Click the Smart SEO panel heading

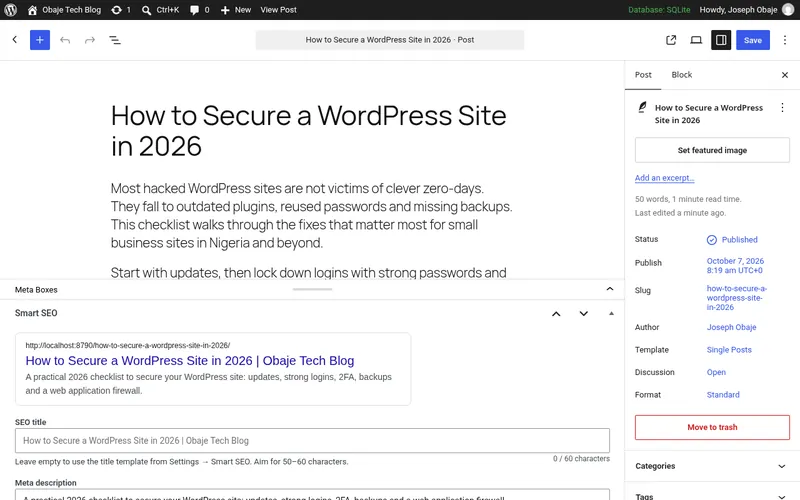(x=36, y=313)
